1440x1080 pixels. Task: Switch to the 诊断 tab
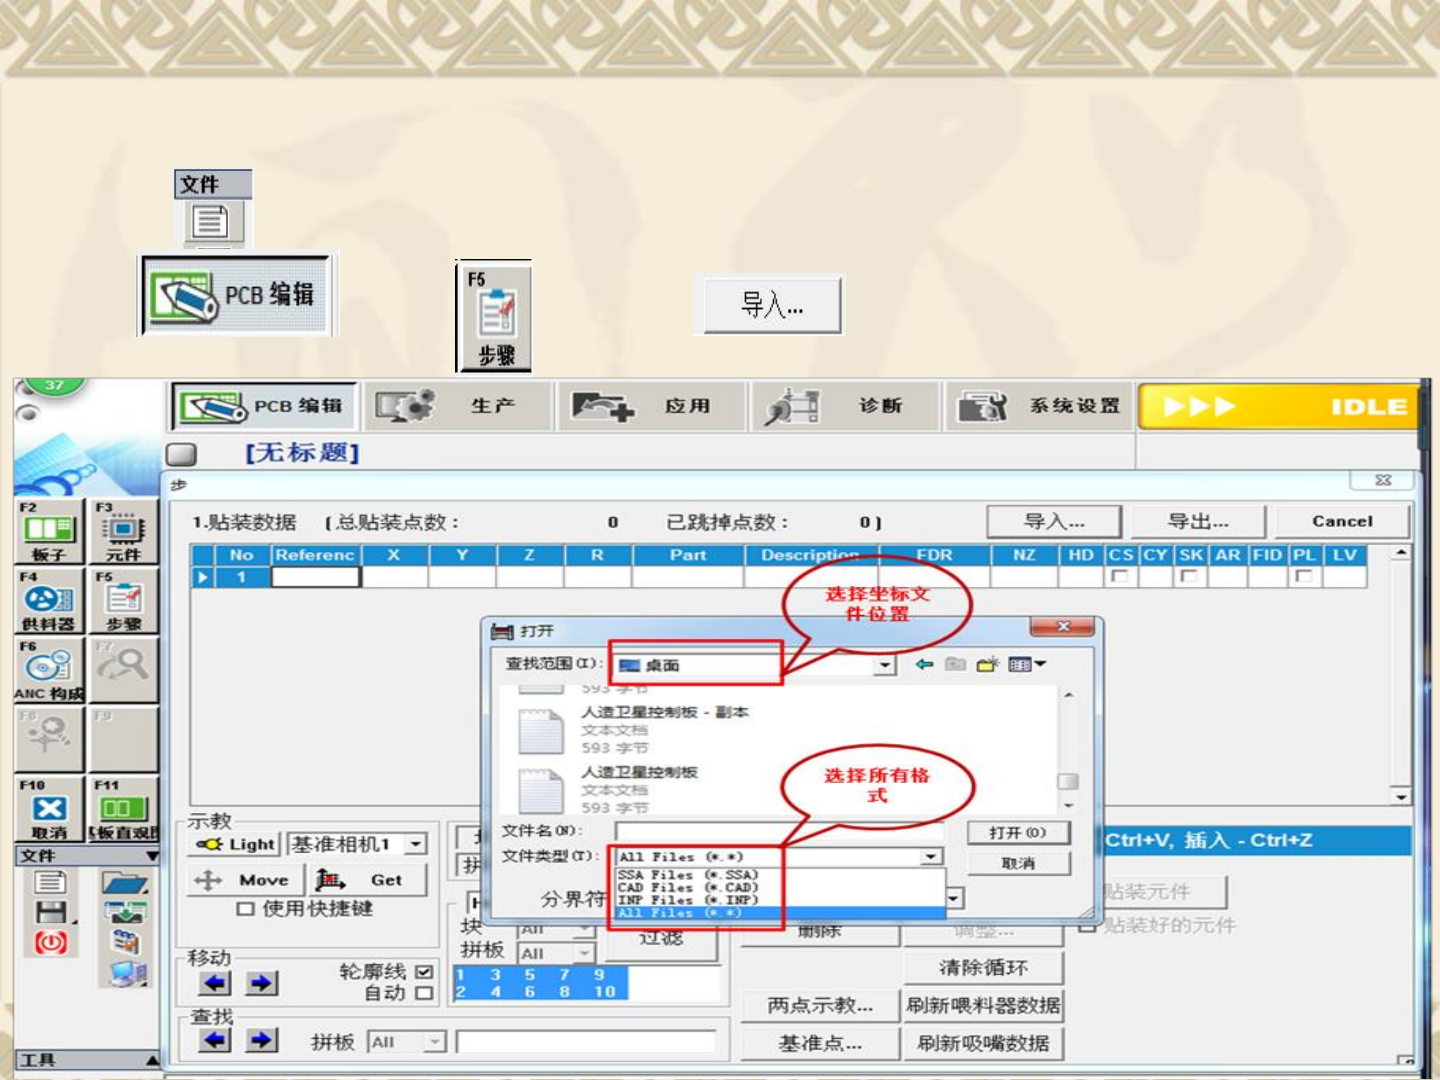click(x=846, y=406)
